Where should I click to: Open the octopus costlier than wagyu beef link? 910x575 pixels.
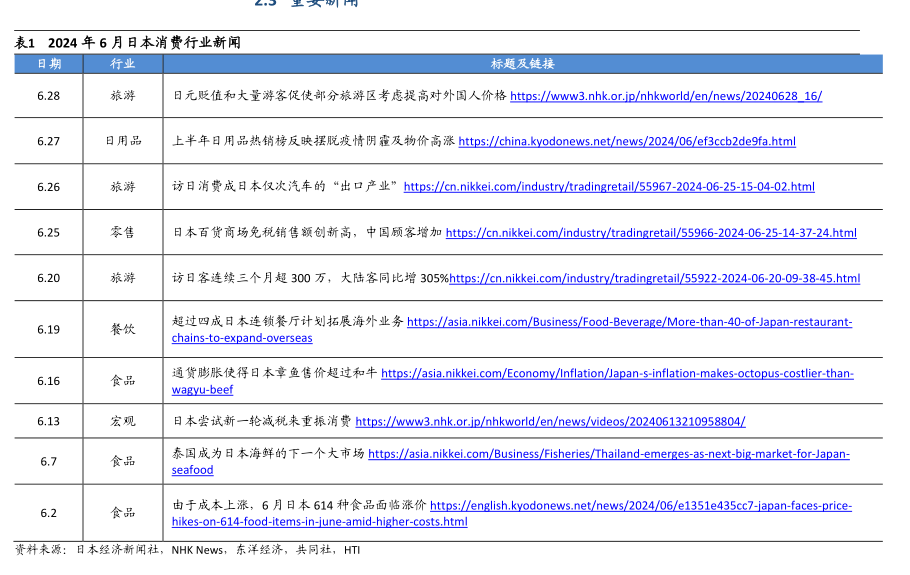tap(617, 373)
